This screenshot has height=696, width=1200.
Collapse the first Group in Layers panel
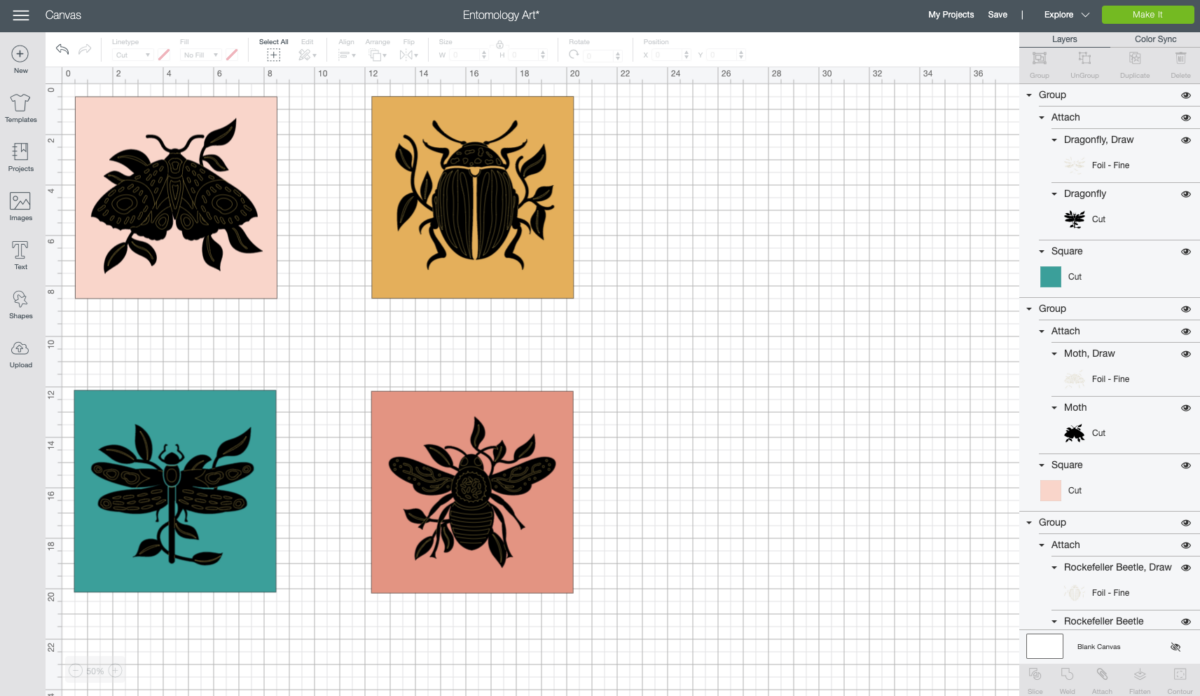pos(1028,94)
